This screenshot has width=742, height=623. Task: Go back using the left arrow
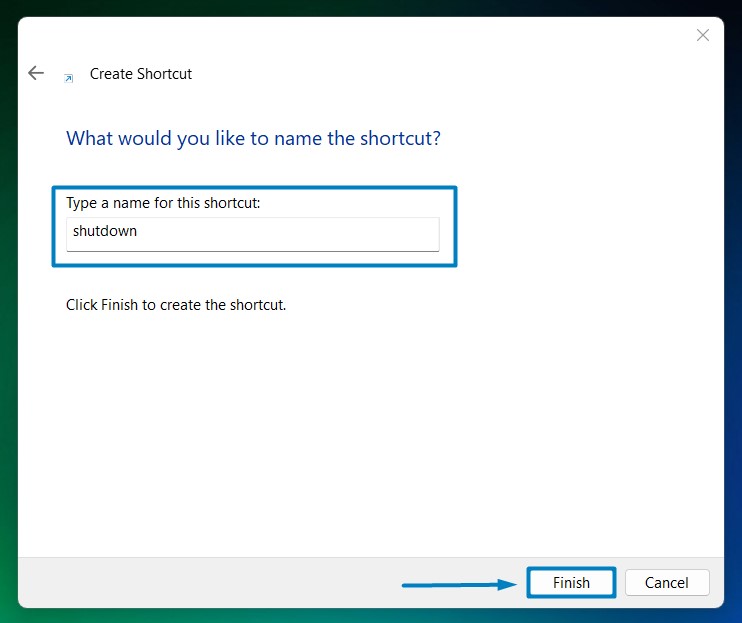pyautogui.click(x=36, y=73)
